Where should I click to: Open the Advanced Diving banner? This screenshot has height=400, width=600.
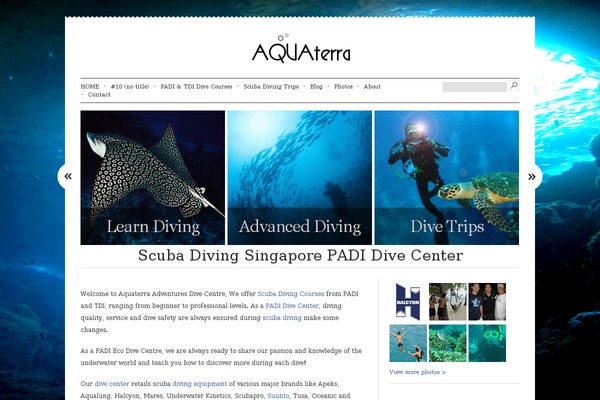300,178
